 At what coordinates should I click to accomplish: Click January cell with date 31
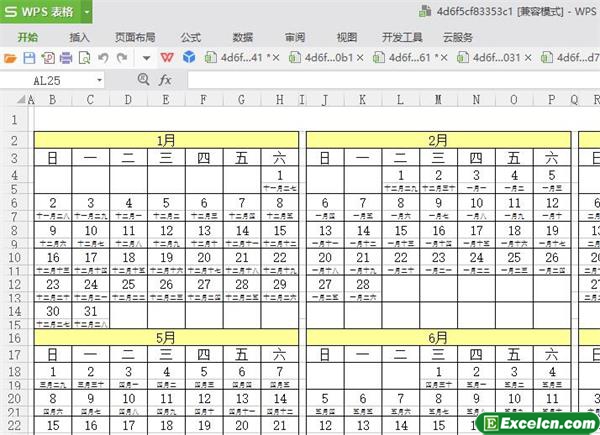(91, 311)
